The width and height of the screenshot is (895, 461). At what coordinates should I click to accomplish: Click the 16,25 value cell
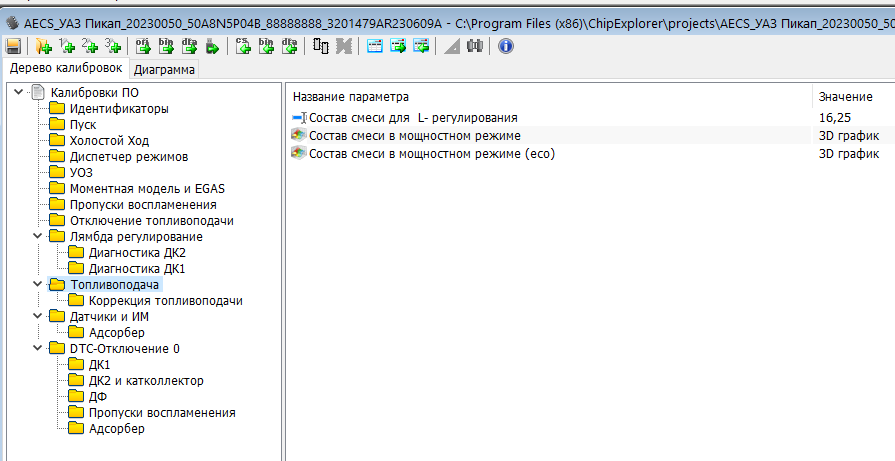[x=835, y=118]
